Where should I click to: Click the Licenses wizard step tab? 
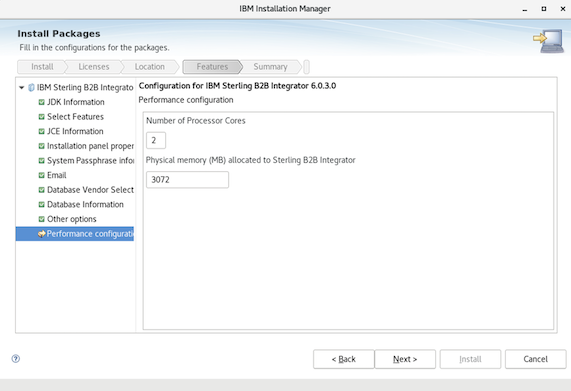(x=94, y=67)
